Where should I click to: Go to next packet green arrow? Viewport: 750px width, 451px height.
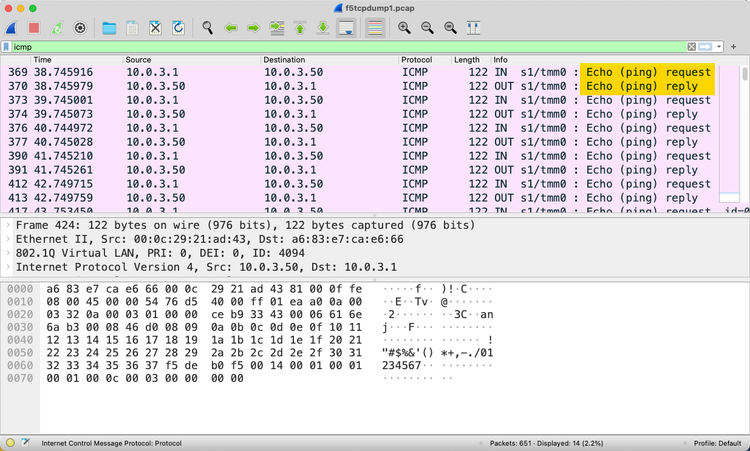pyautogui.click(x=254, y=28)
